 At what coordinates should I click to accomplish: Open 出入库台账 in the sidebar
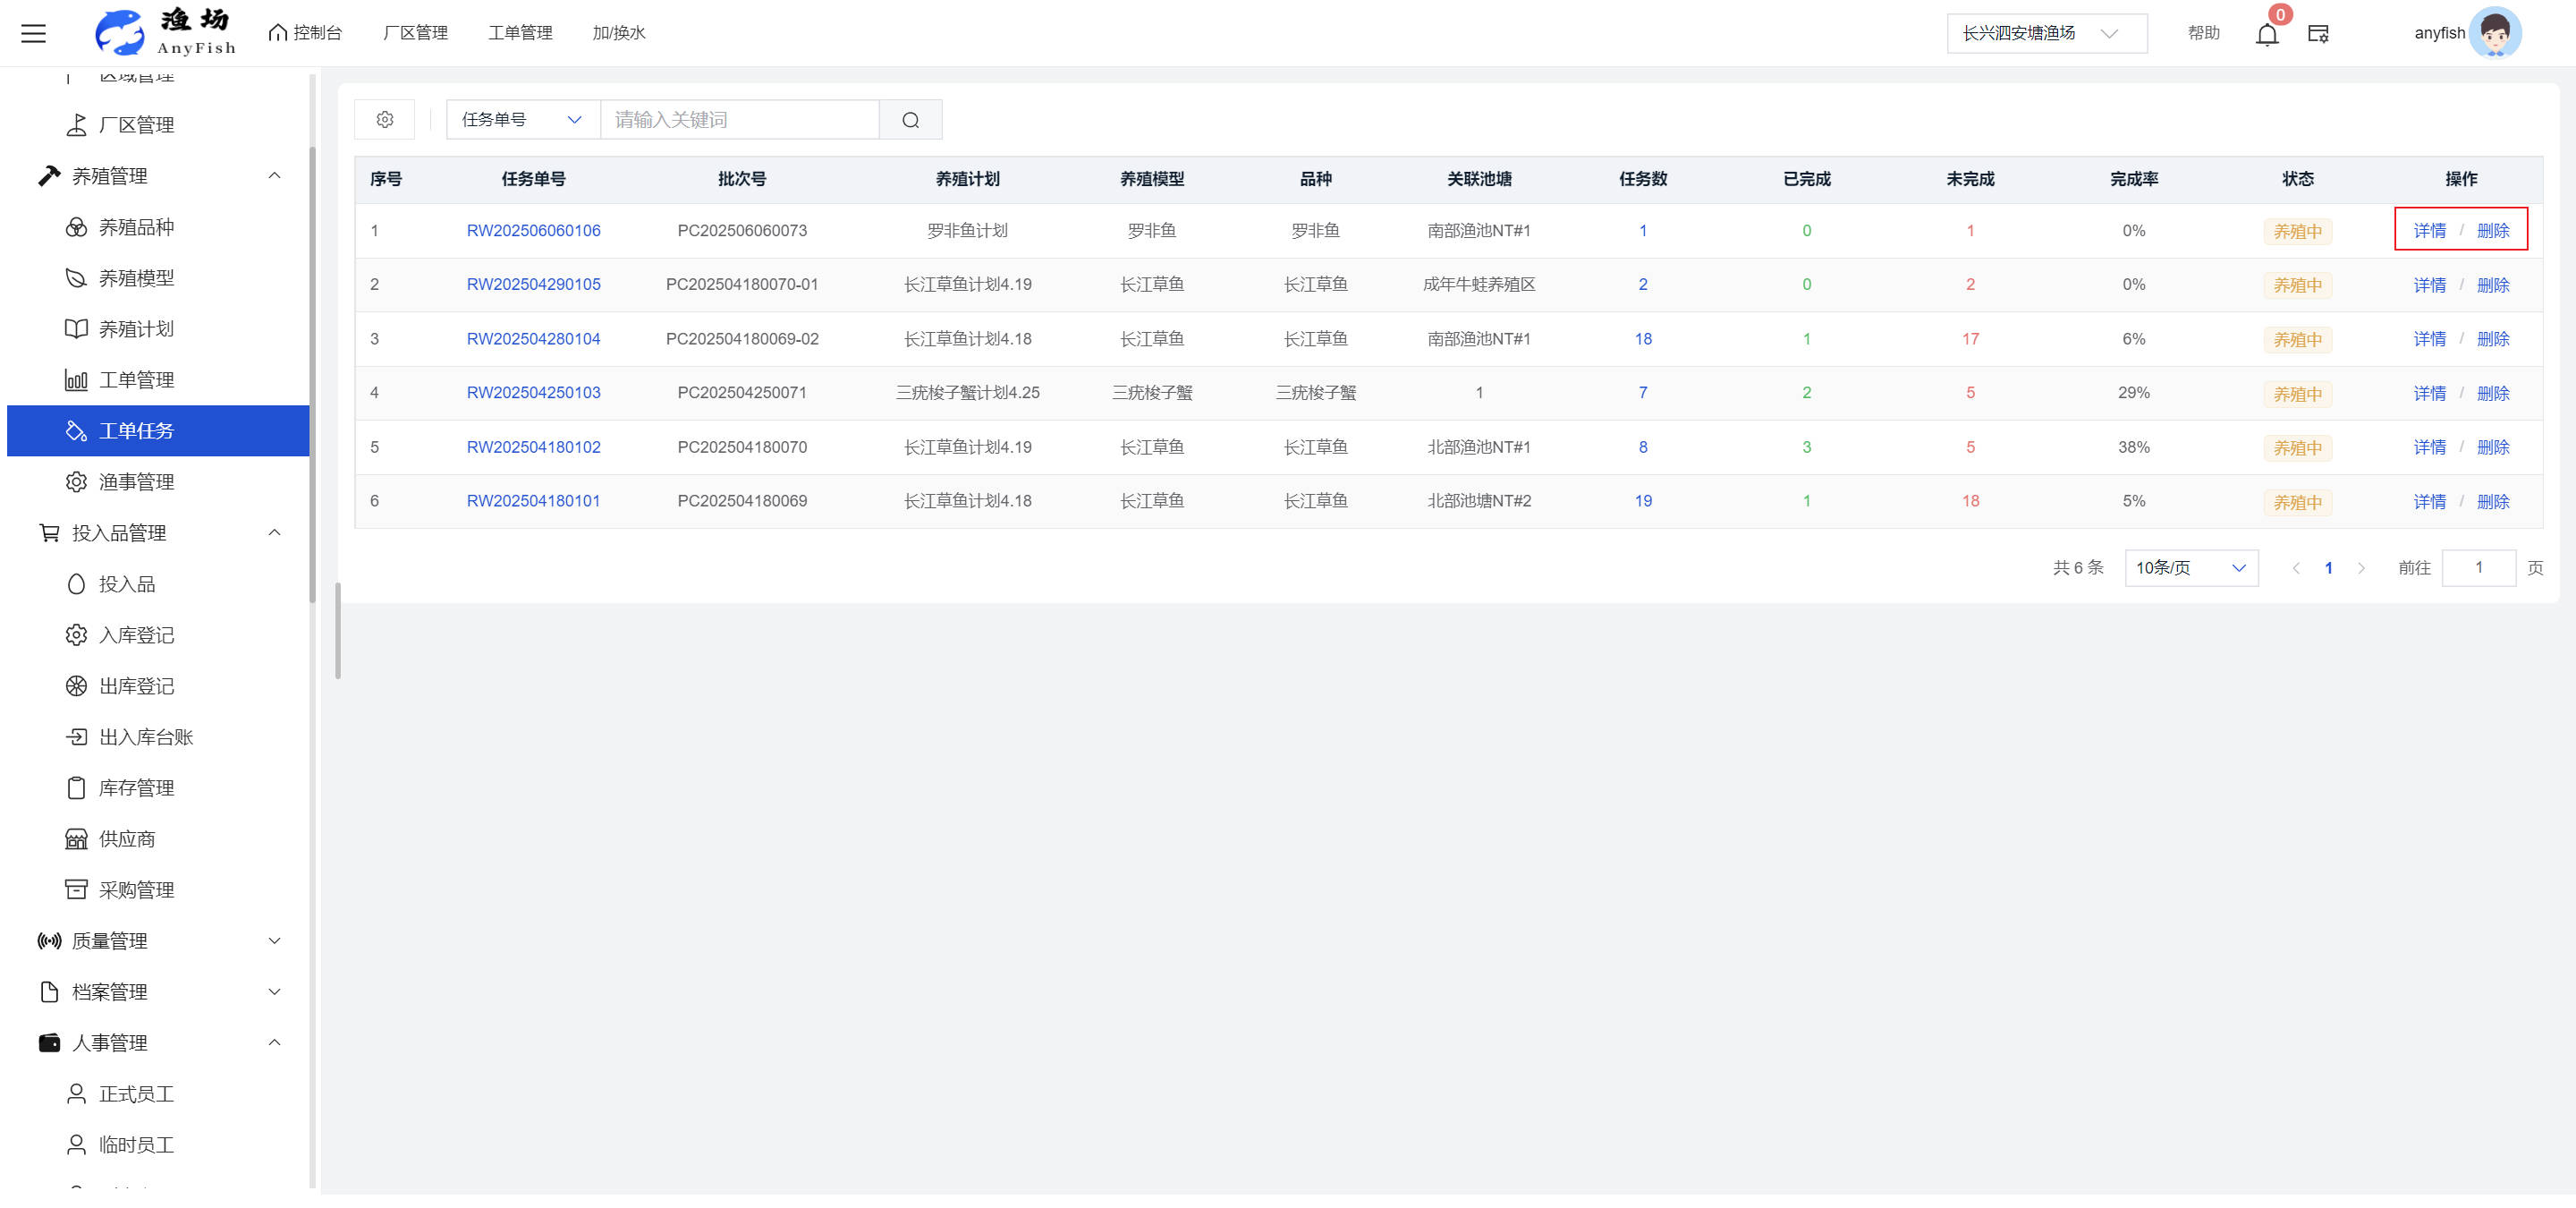point(145,737)
